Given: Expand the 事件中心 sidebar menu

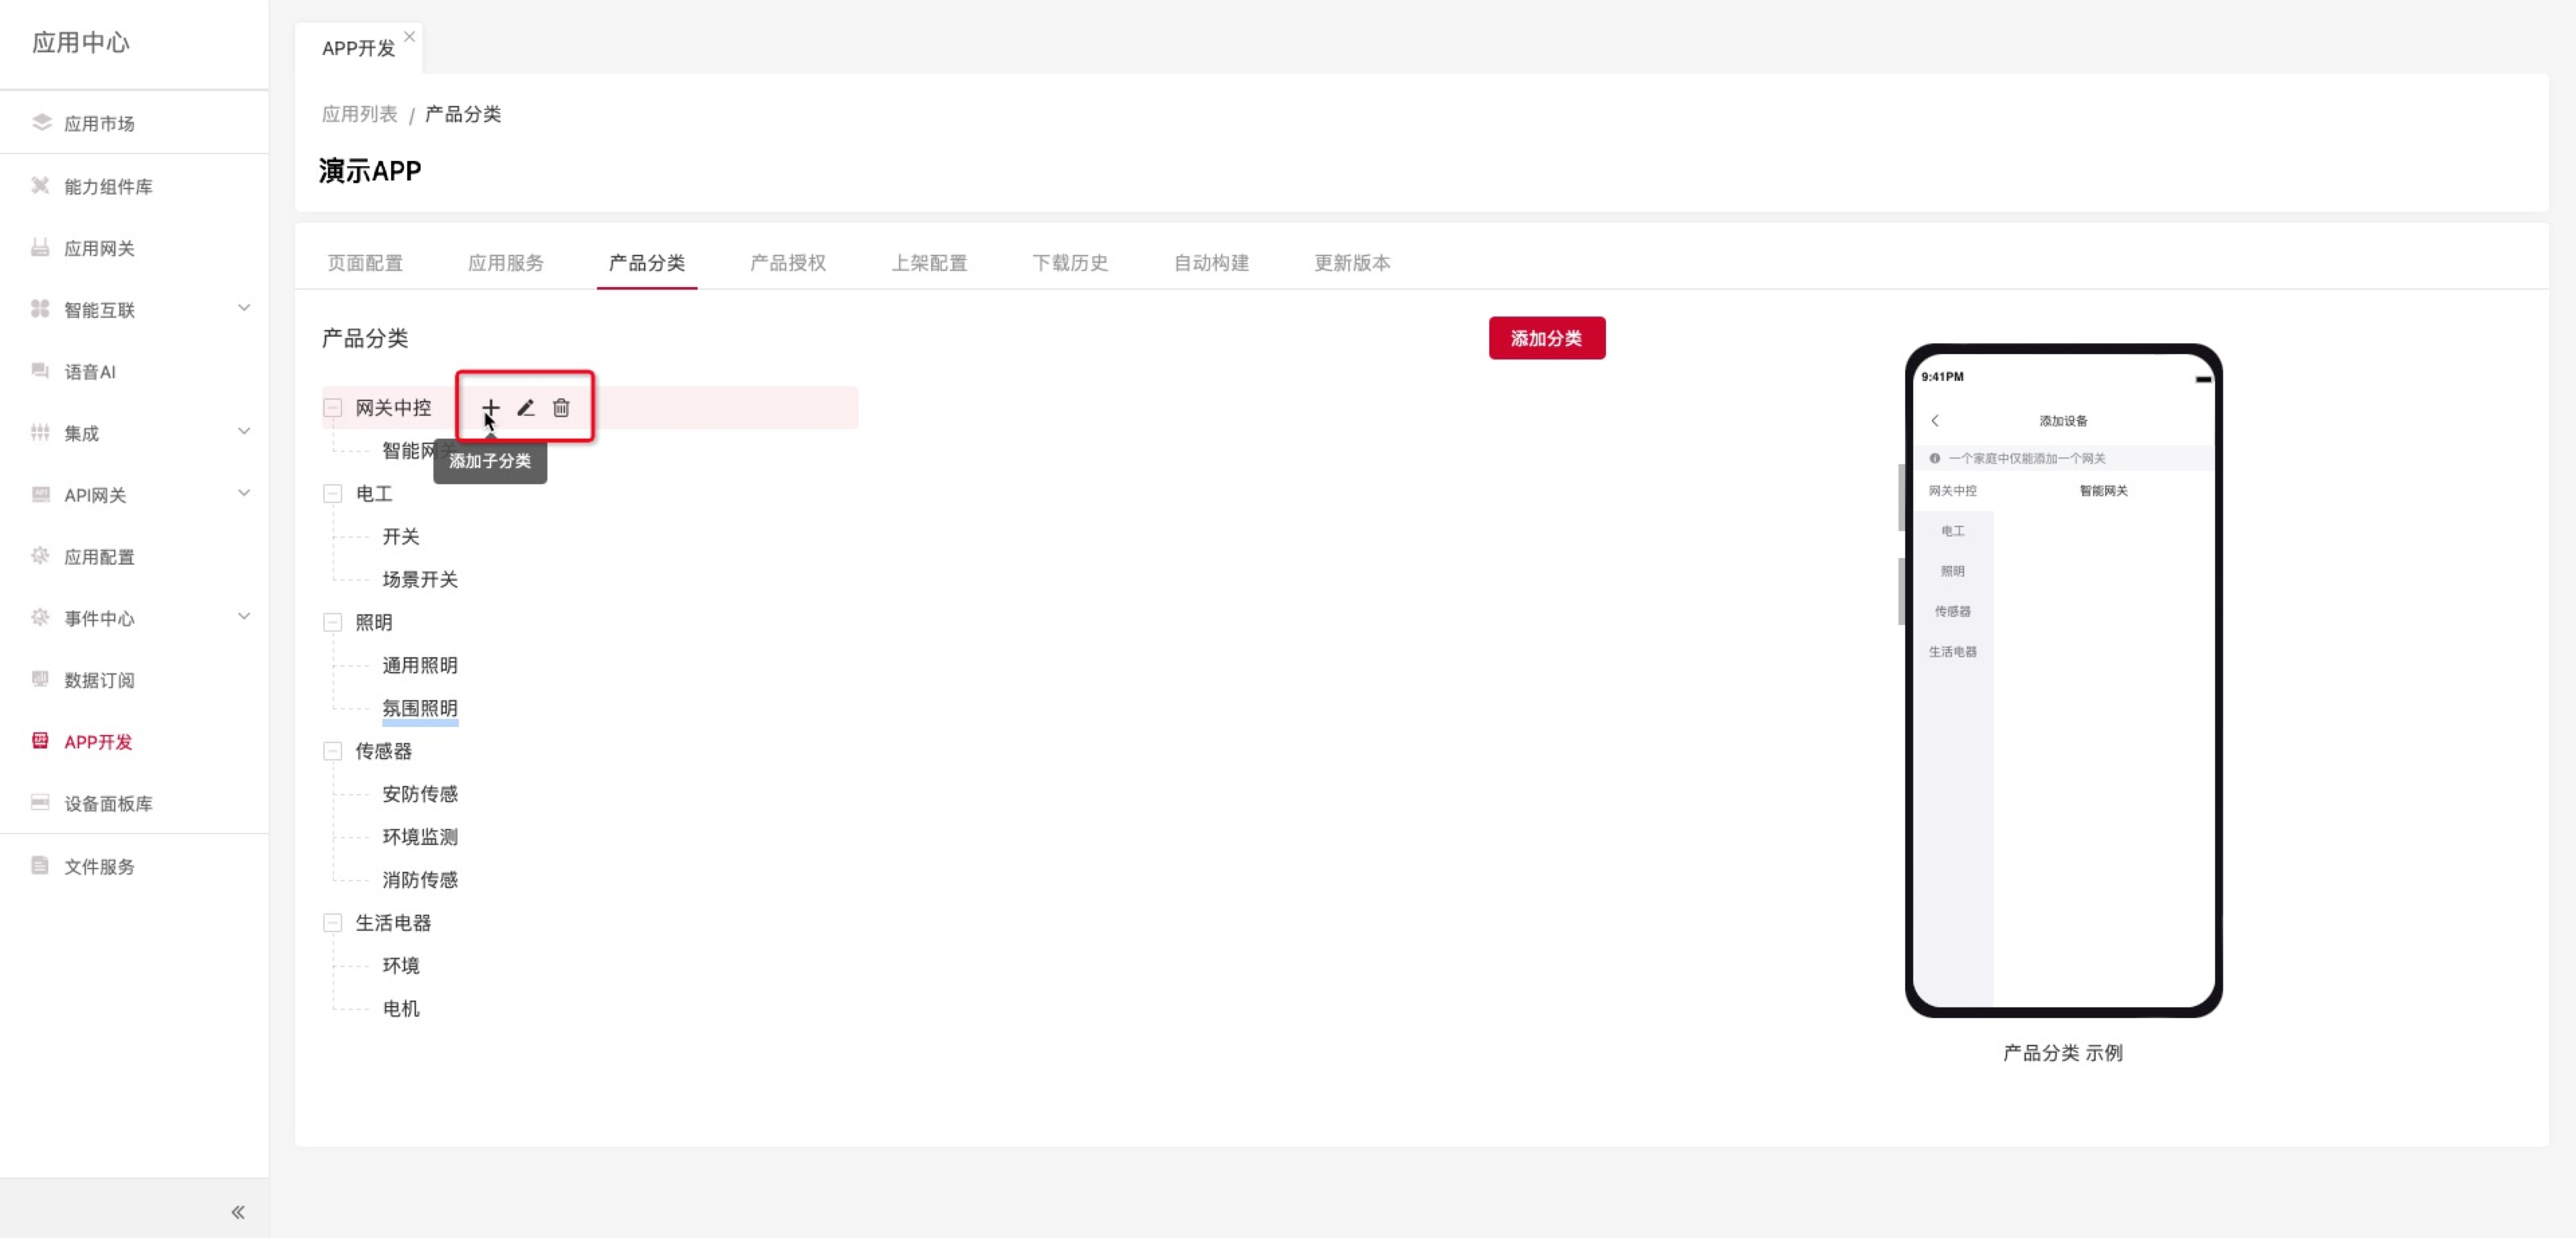Looking at the screenshot, I should pos(243,616).
